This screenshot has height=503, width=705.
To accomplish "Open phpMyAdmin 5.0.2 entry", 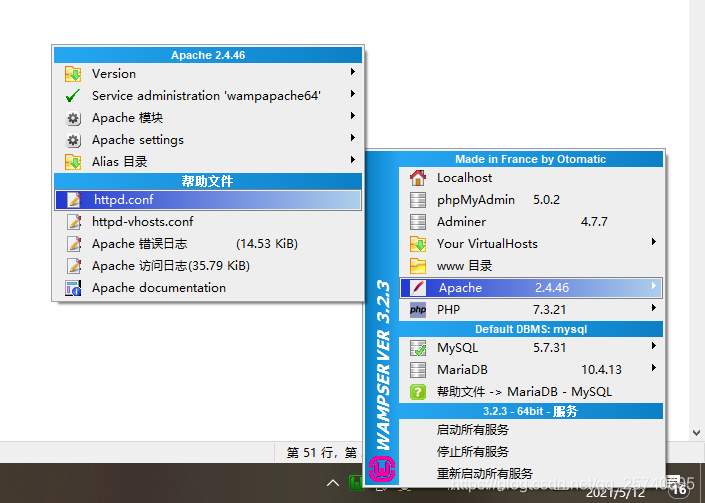I will tap(531, 200).
